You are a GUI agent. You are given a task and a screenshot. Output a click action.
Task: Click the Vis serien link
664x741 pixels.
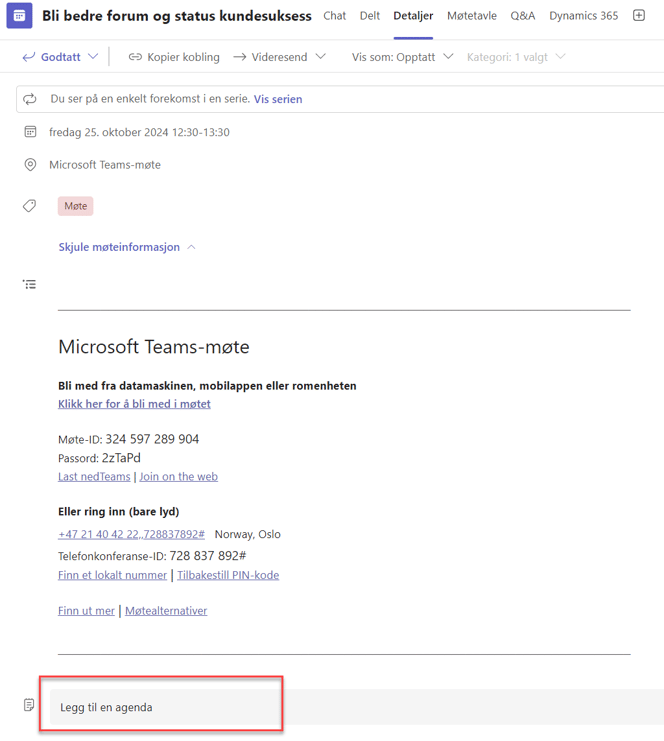pyautogui.click(x=278, y=99)
